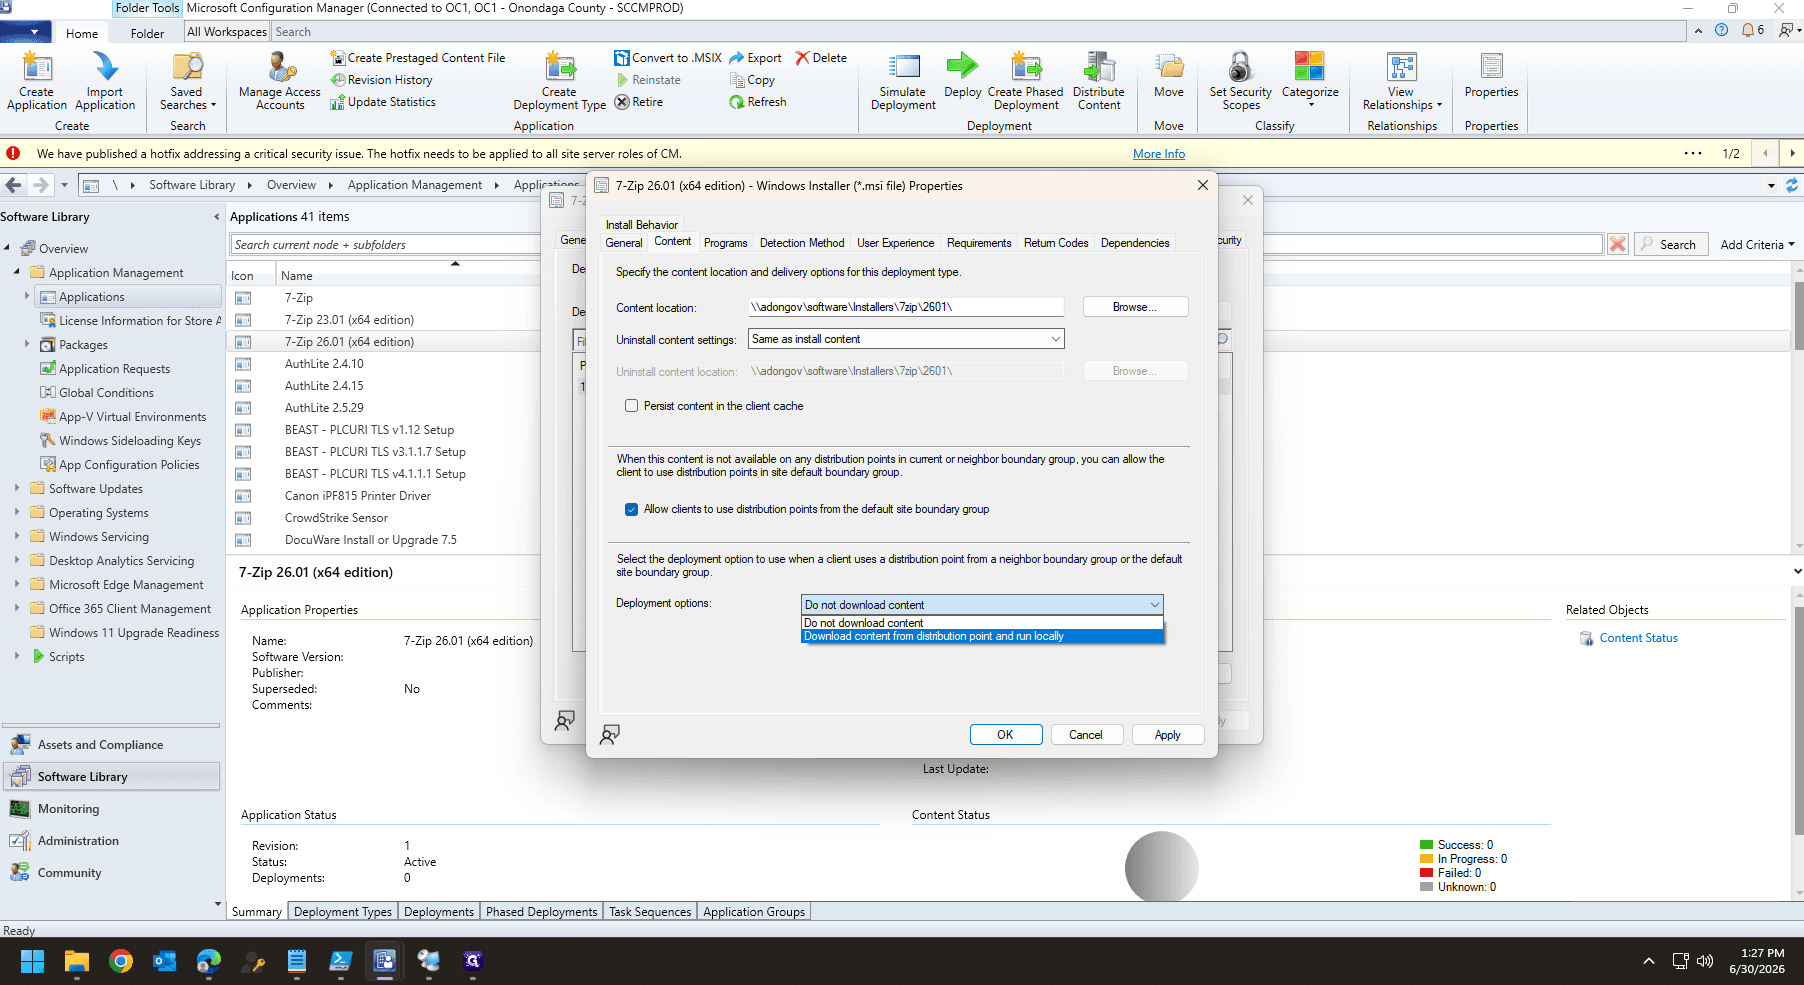Open the Deployment Types bottom tab
Viewport: 1804px width, 985px height.
tap(343, 912)
